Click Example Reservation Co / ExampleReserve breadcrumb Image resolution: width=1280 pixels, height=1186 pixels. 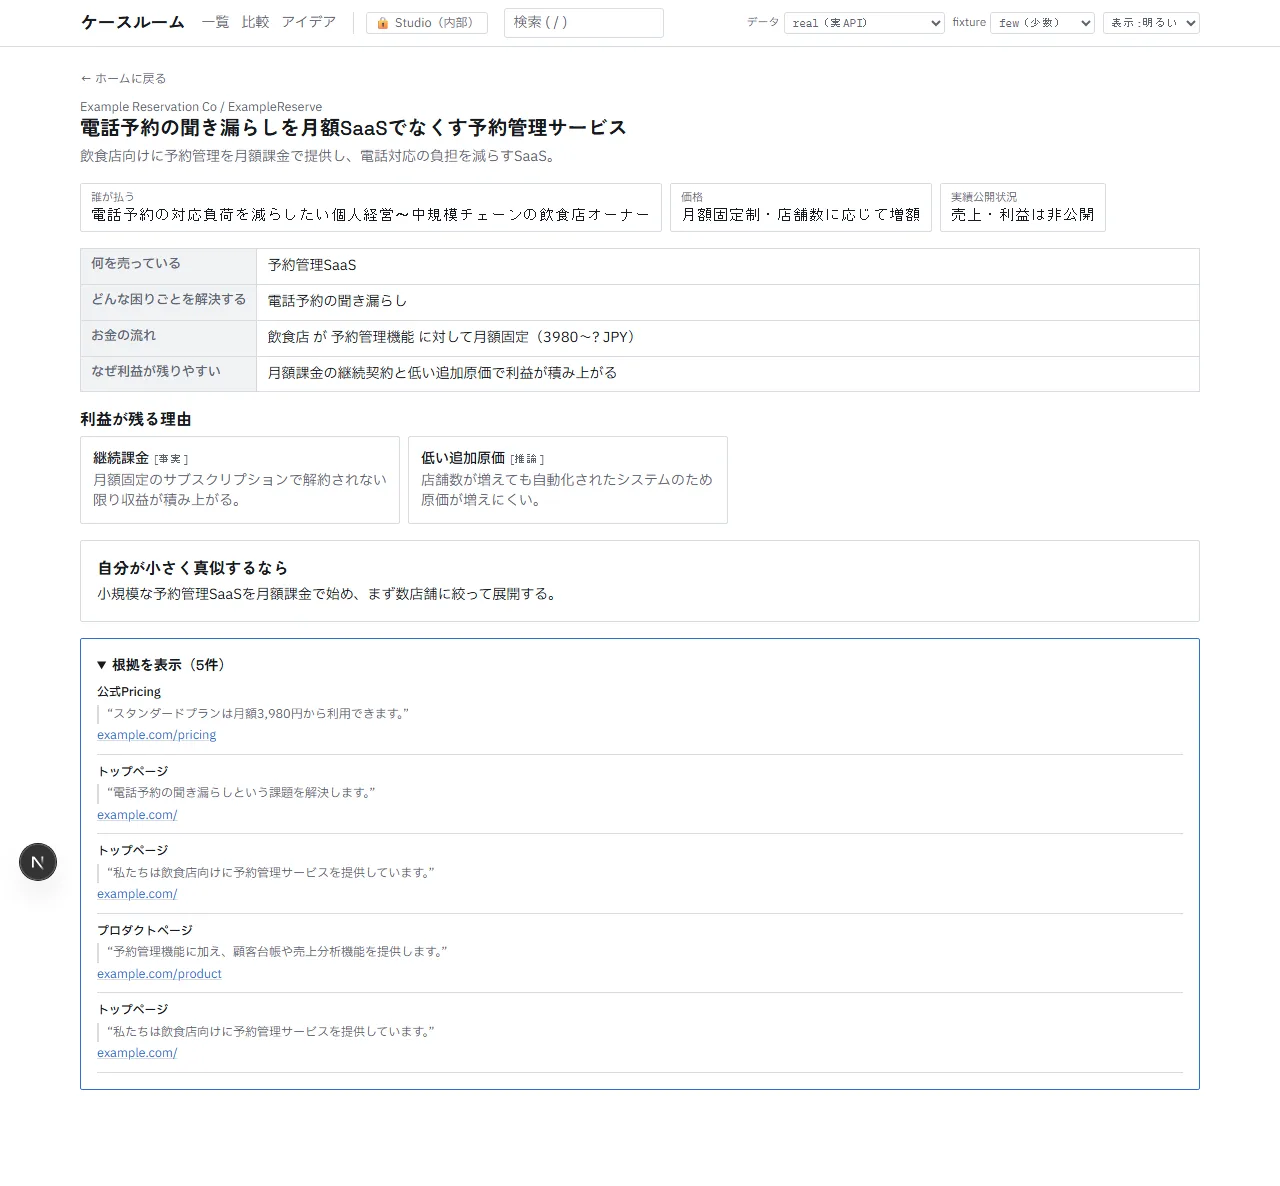(x=201, y=107)
